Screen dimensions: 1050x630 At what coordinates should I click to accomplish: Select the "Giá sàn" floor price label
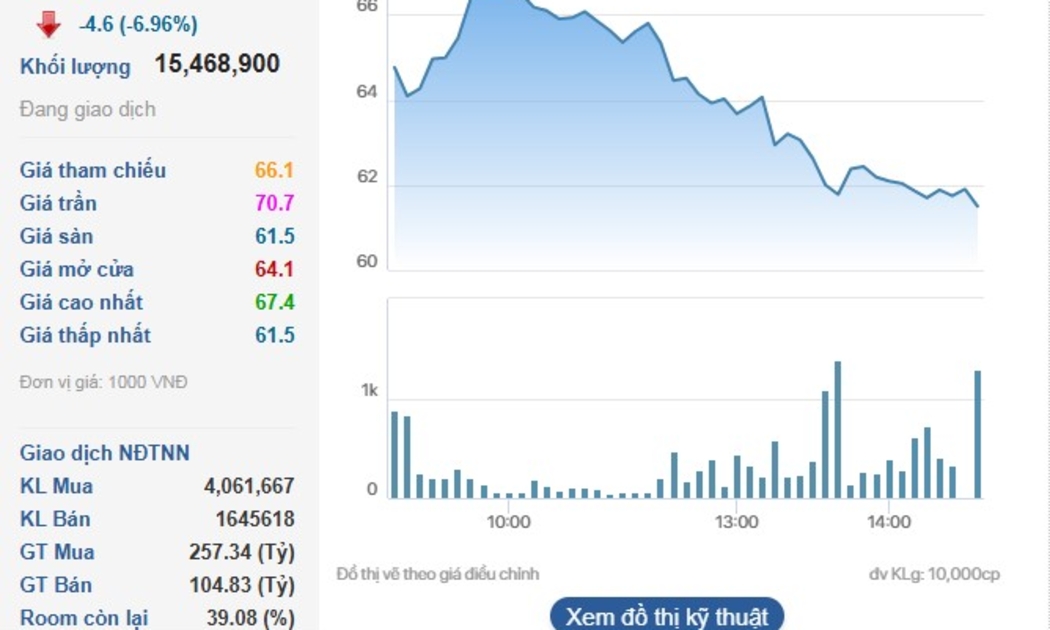[58, 236]
